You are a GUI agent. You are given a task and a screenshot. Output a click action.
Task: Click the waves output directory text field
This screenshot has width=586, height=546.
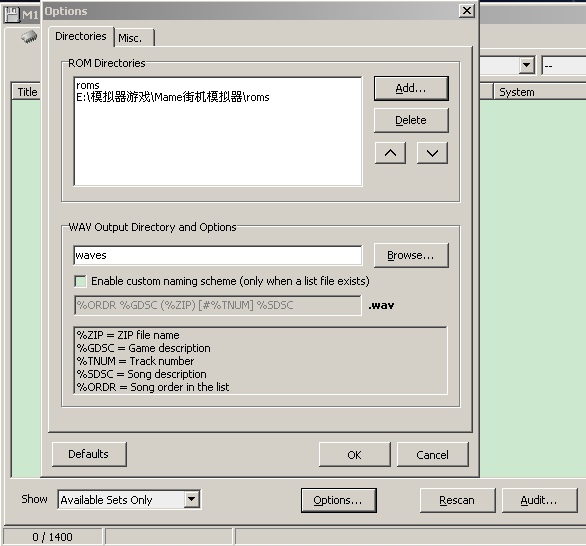coord(218,256)
